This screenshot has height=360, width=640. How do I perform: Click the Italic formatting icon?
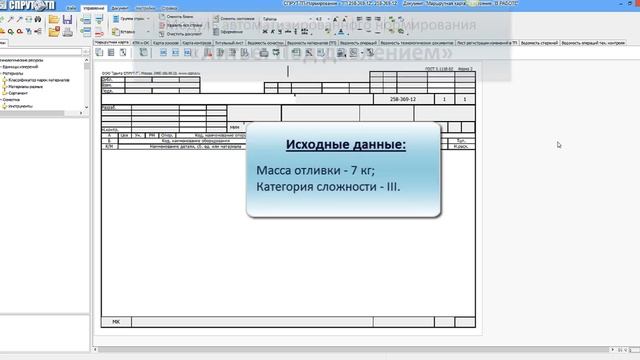point(272,31)
